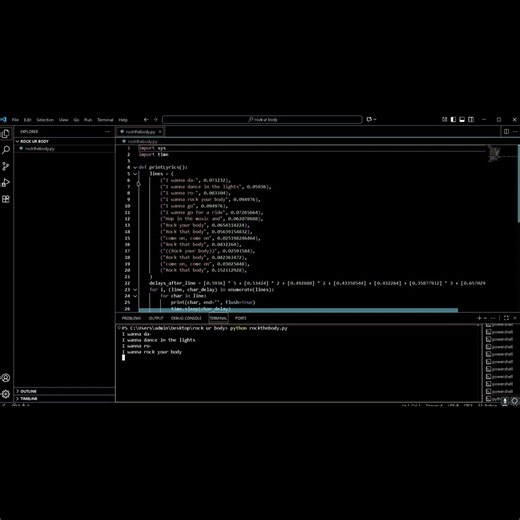Click the 'python rockthebody.py' terminal command
520x520 pixels.
[259, 328]
